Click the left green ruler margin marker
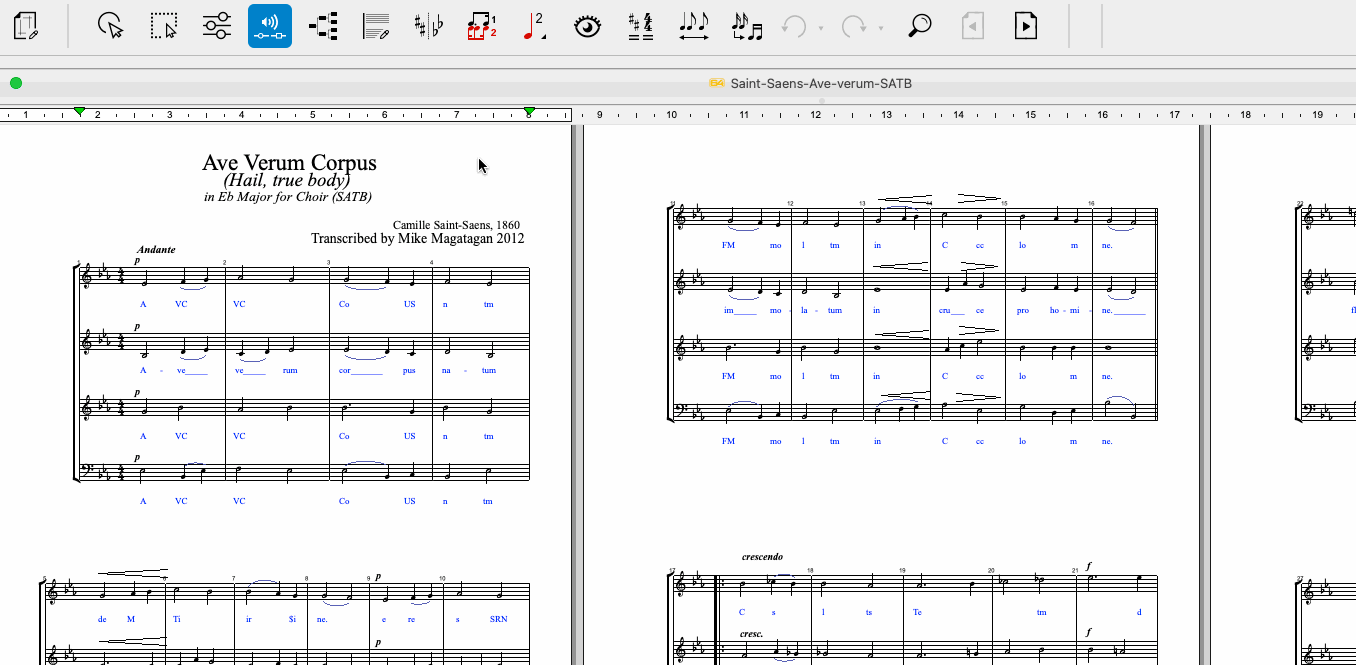Viewport: 1356px width, 665px height. click(80, 111)
